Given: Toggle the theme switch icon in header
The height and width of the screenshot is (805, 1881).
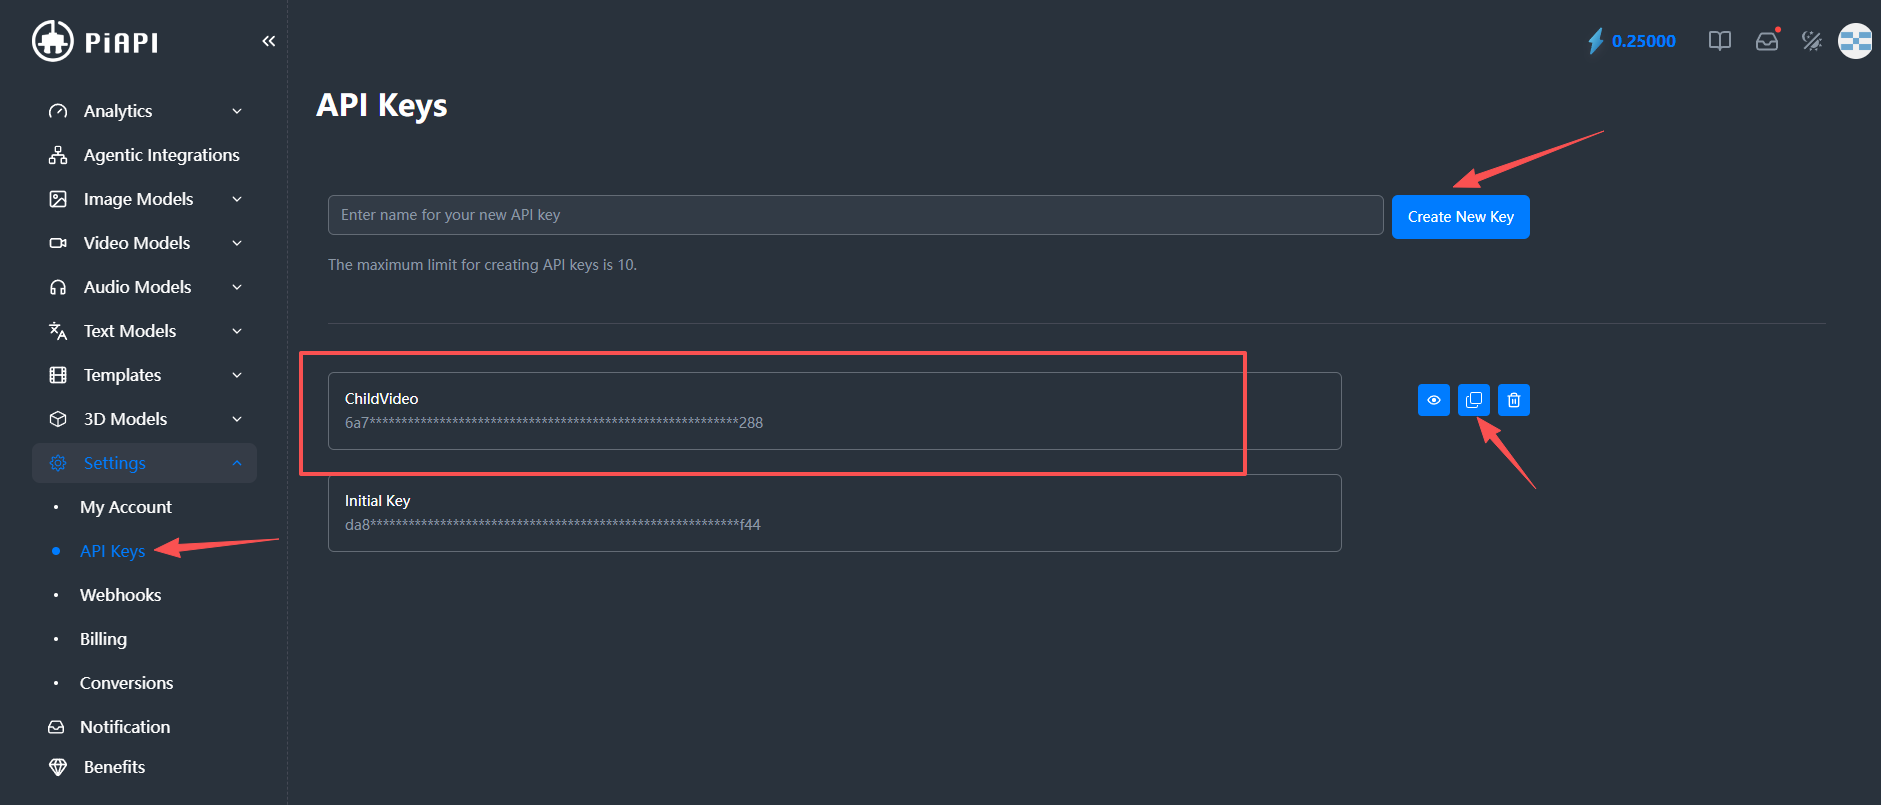Looking at the screenshot, I should point(1811,41).
